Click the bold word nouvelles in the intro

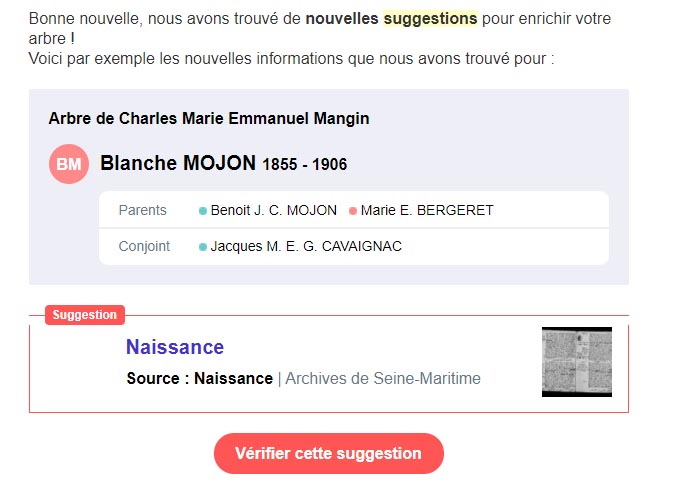click(x=342, y=18)
